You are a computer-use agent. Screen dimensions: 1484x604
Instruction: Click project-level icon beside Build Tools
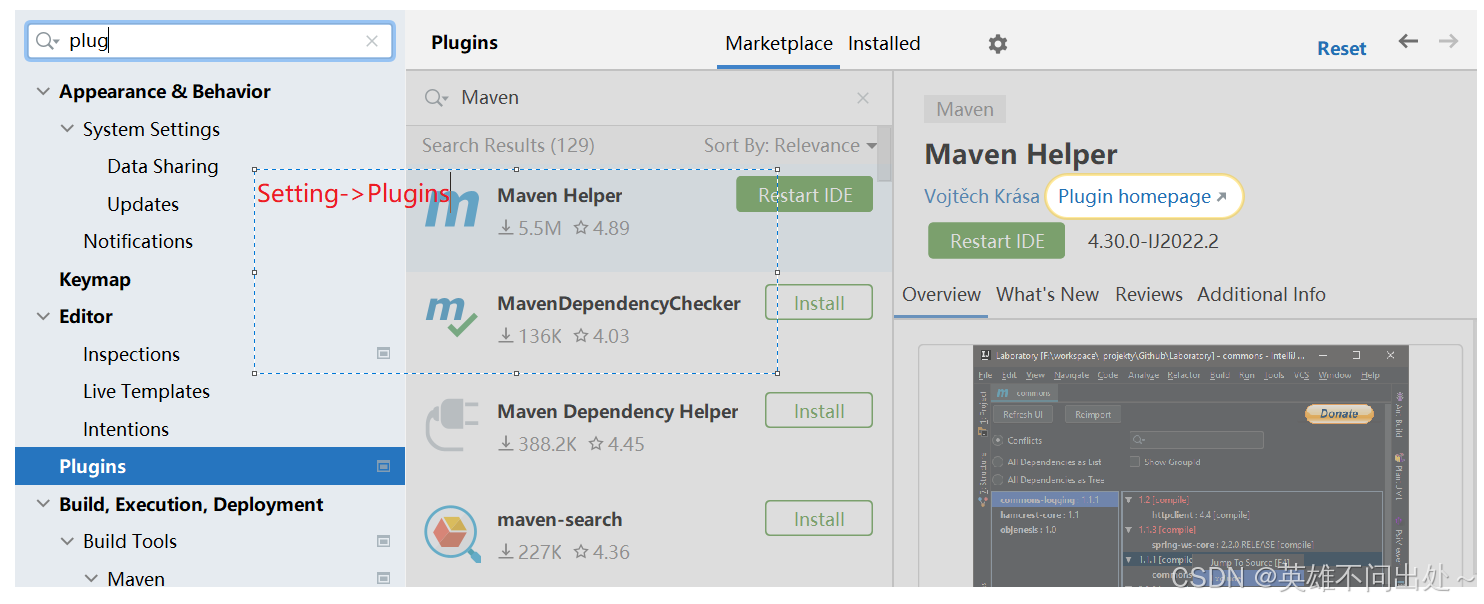point(383,541)
